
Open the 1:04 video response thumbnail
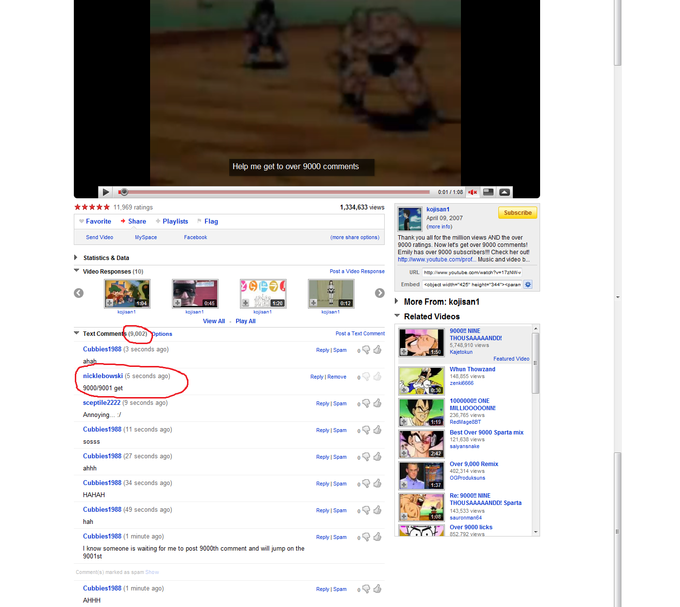click(x=127, y=294)
